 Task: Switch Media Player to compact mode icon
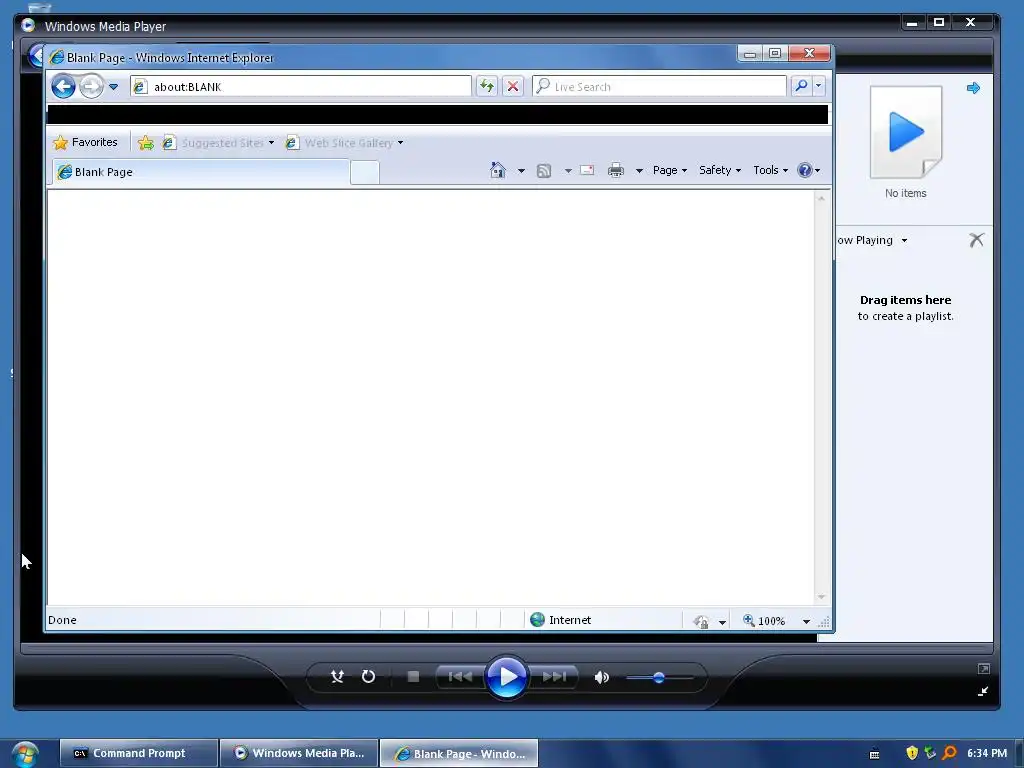983,691
